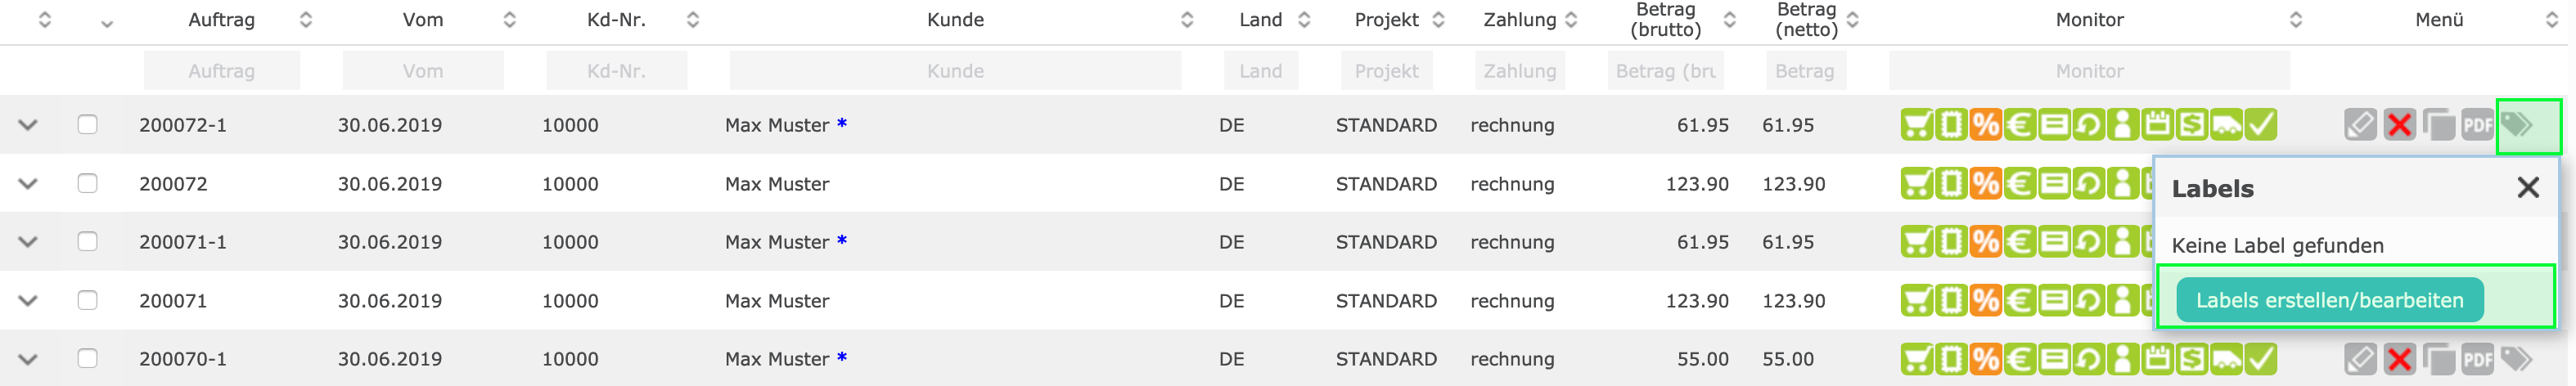Close the Labels popup
Viewport: 2576px width, 386px height.
pyautogui.click(x=2528, y=188)
